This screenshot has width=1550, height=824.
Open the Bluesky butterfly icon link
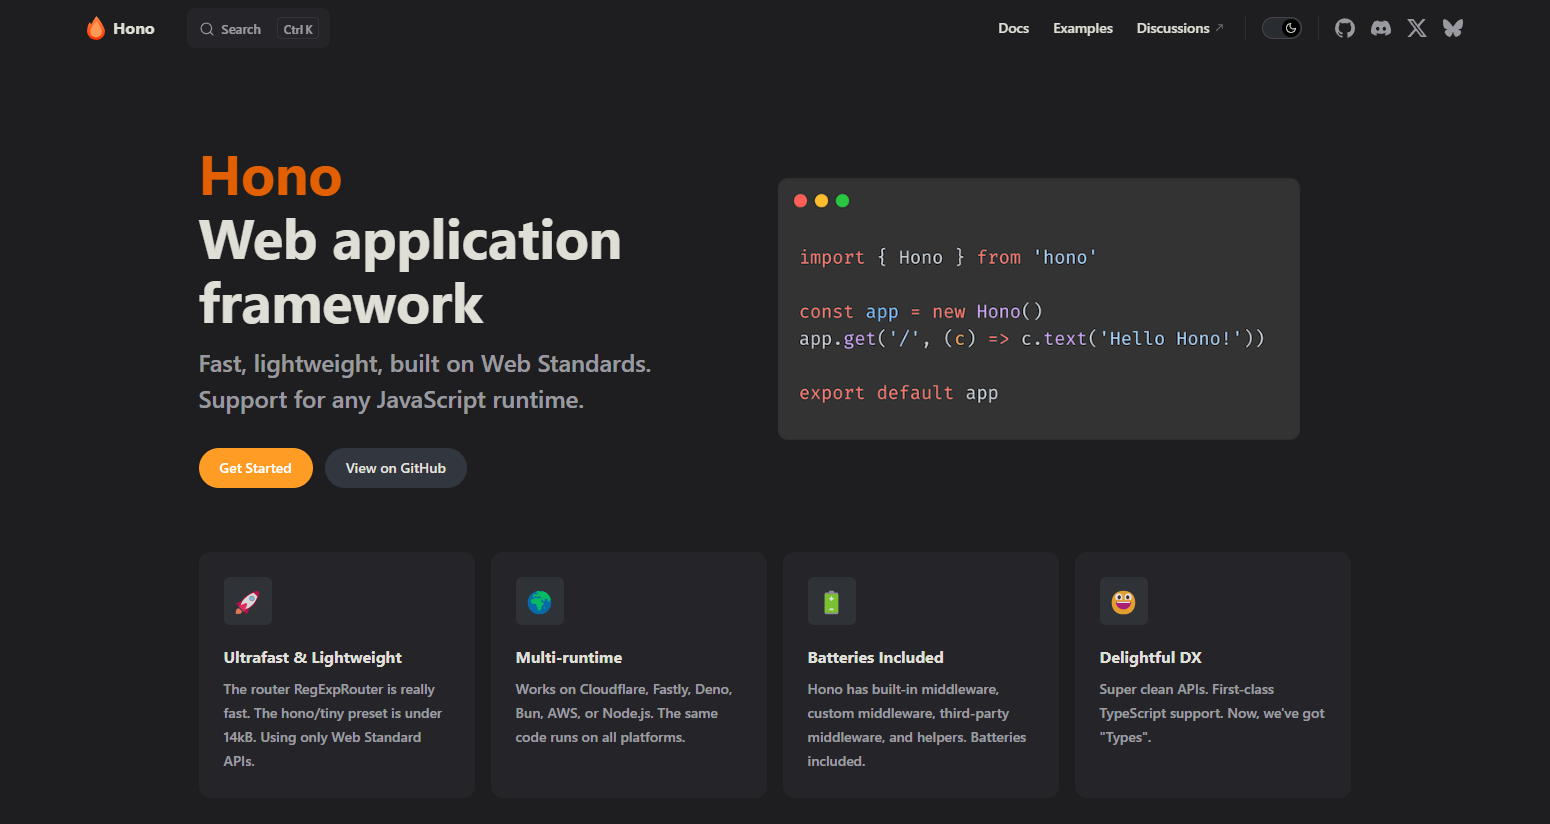1453,28
